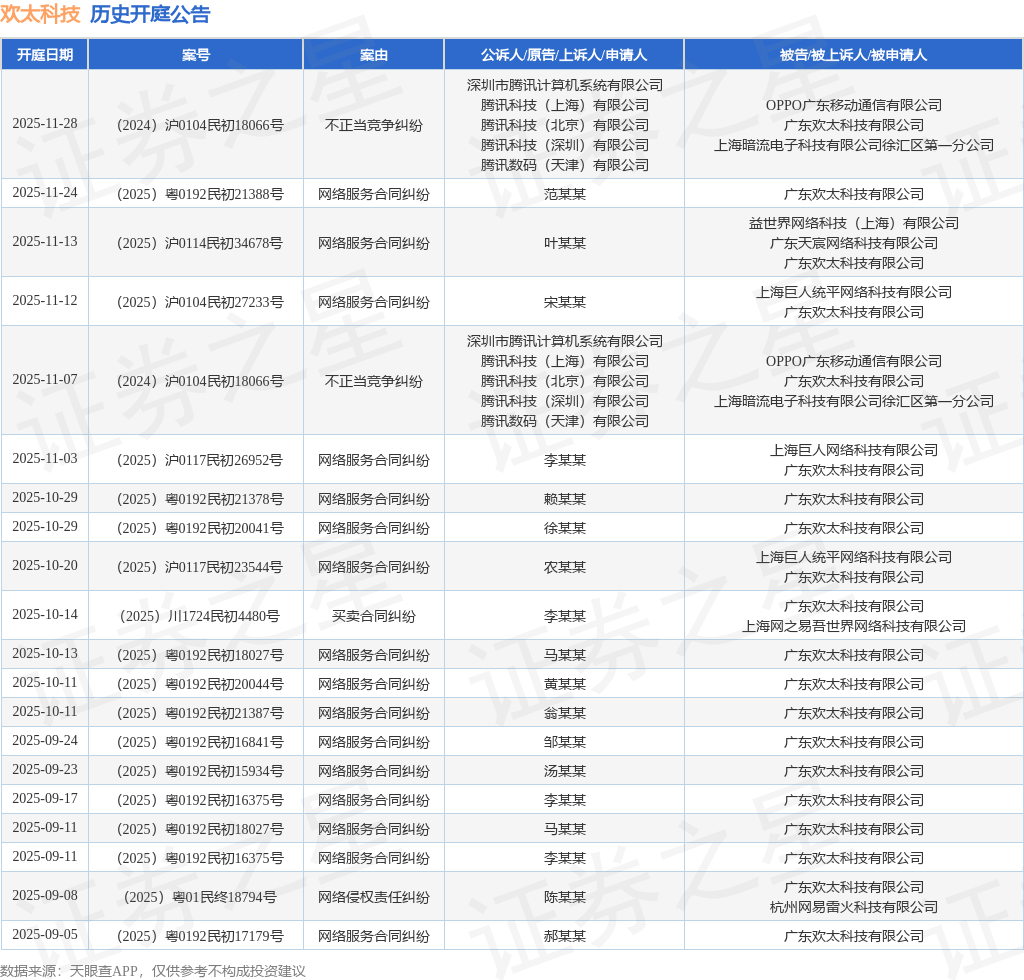The height and width of the screenshot is (980, 1024).
Task: Click the date cell 2025-11-07
Action: (44, 379)
